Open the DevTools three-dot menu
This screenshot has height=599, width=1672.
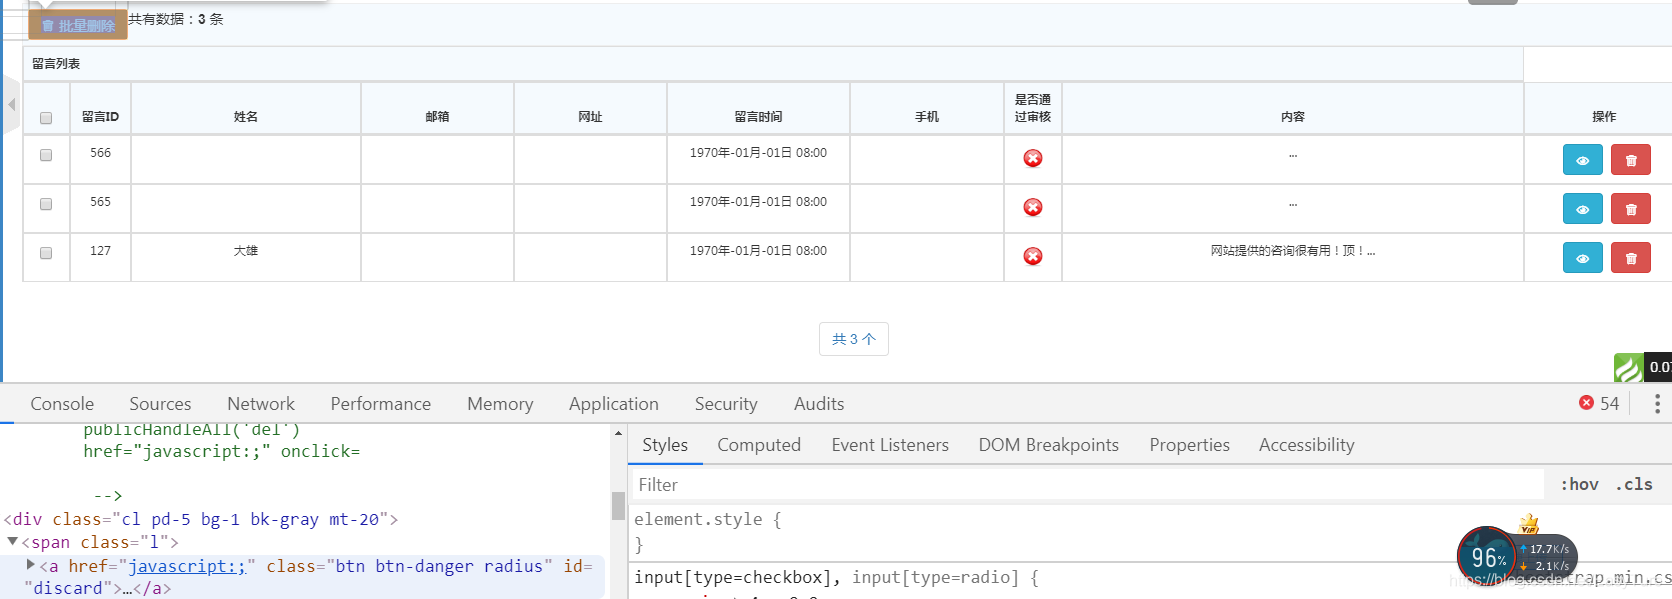click(1657, 403)
